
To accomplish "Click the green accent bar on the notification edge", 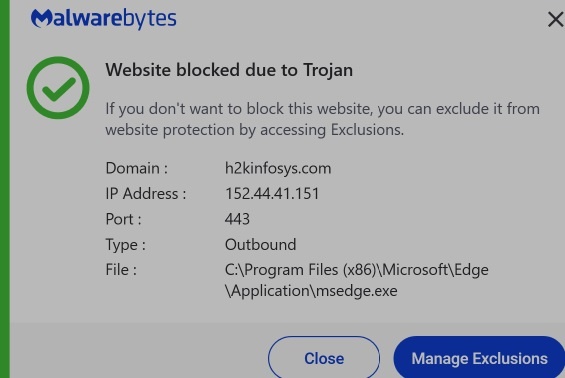I will point(5,189).
